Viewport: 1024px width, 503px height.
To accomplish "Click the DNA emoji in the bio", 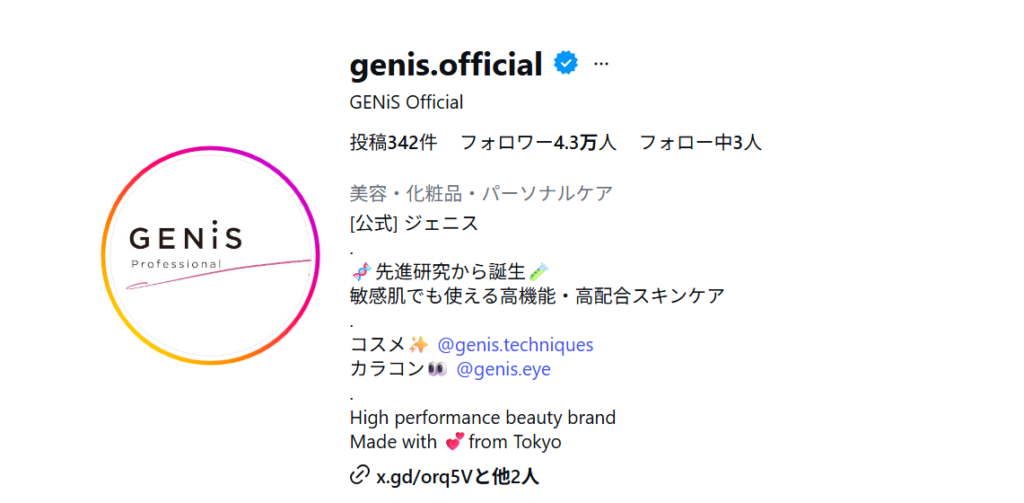I will [x=361, y=271].
